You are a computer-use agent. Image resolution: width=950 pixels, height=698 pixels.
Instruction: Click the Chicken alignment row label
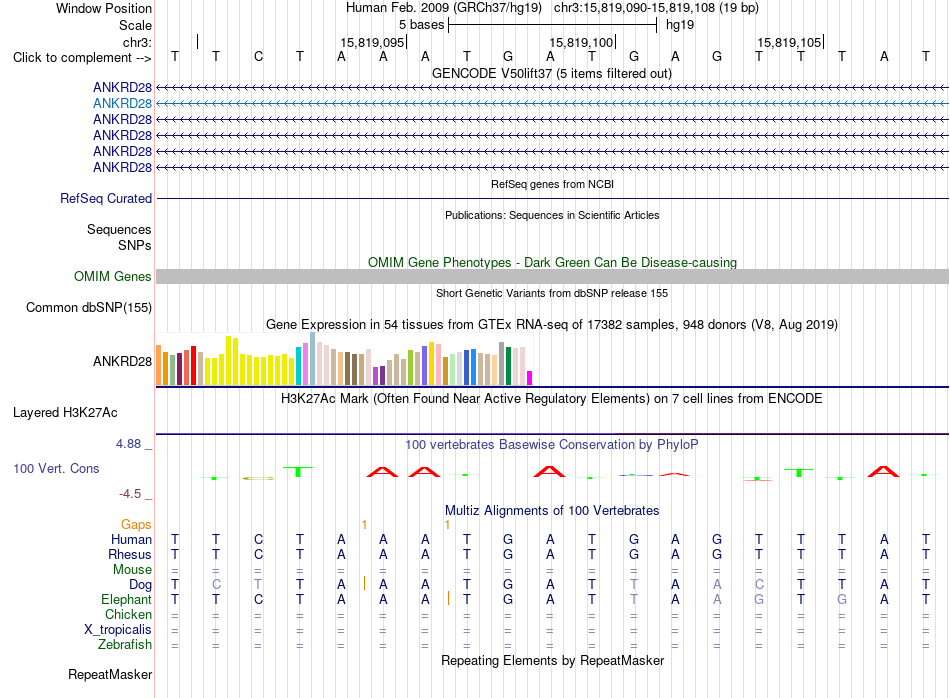tap(128, 614)
